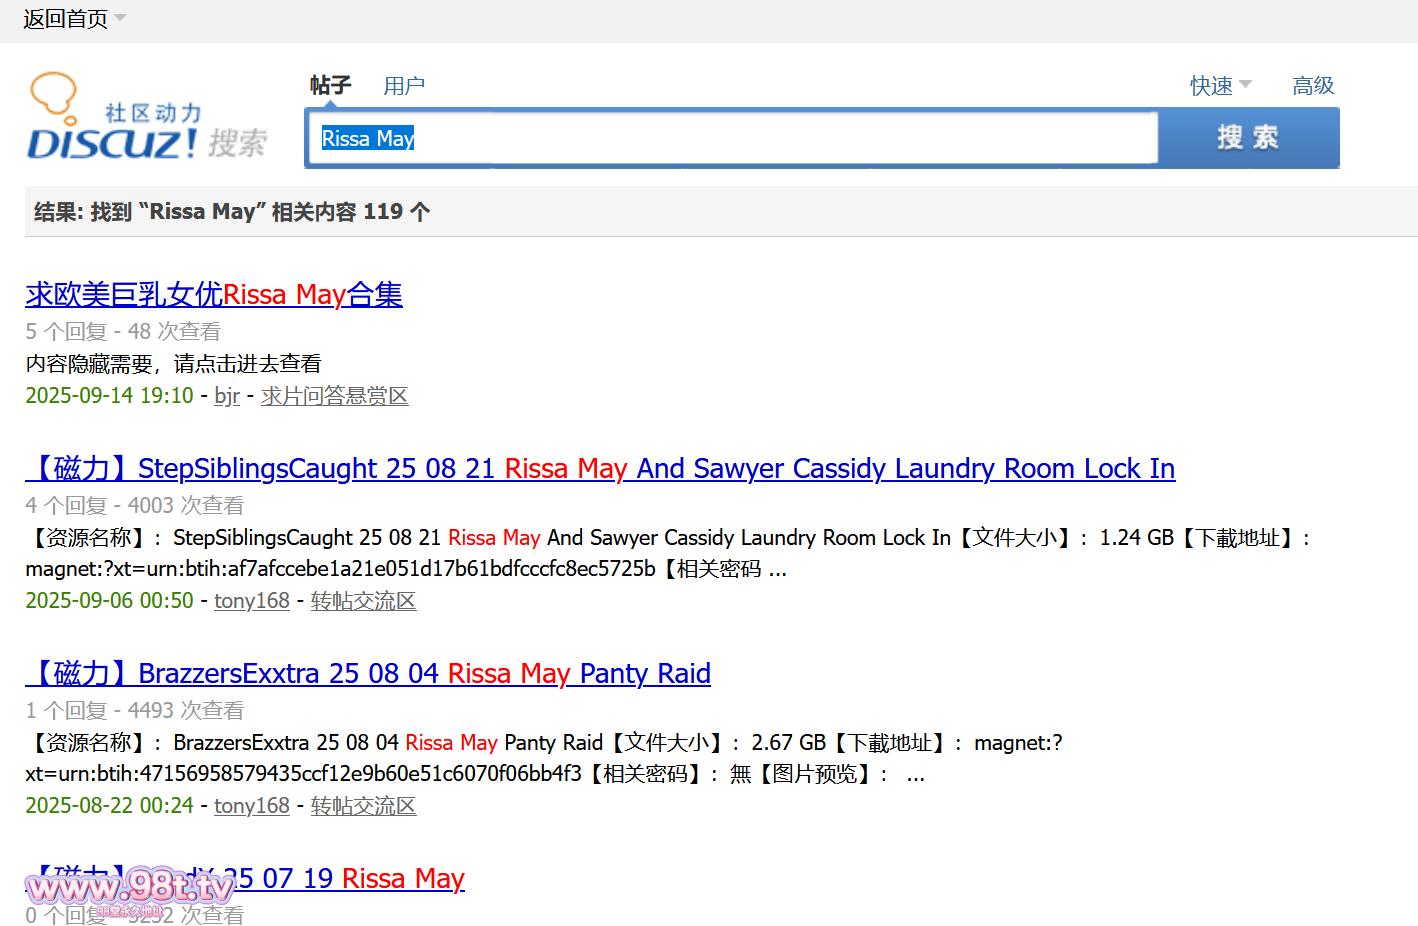Open the 高级 advanced search link
Screen dimensions: 1418x926
(x=1313, y=86)
